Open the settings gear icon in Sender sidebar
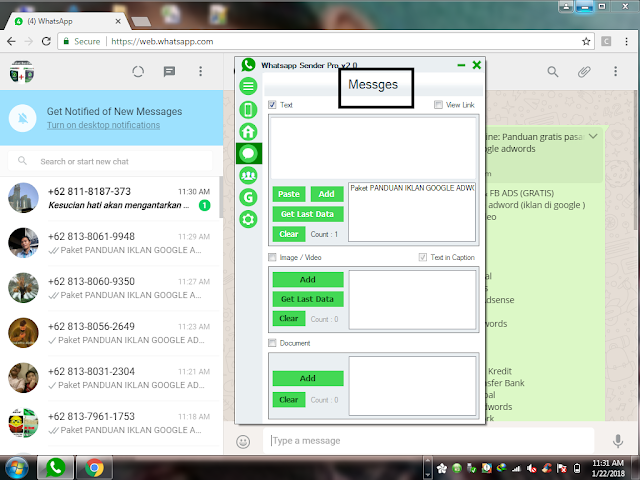The width and height of the screenshot is (640, 480). [x=248, y=220]
